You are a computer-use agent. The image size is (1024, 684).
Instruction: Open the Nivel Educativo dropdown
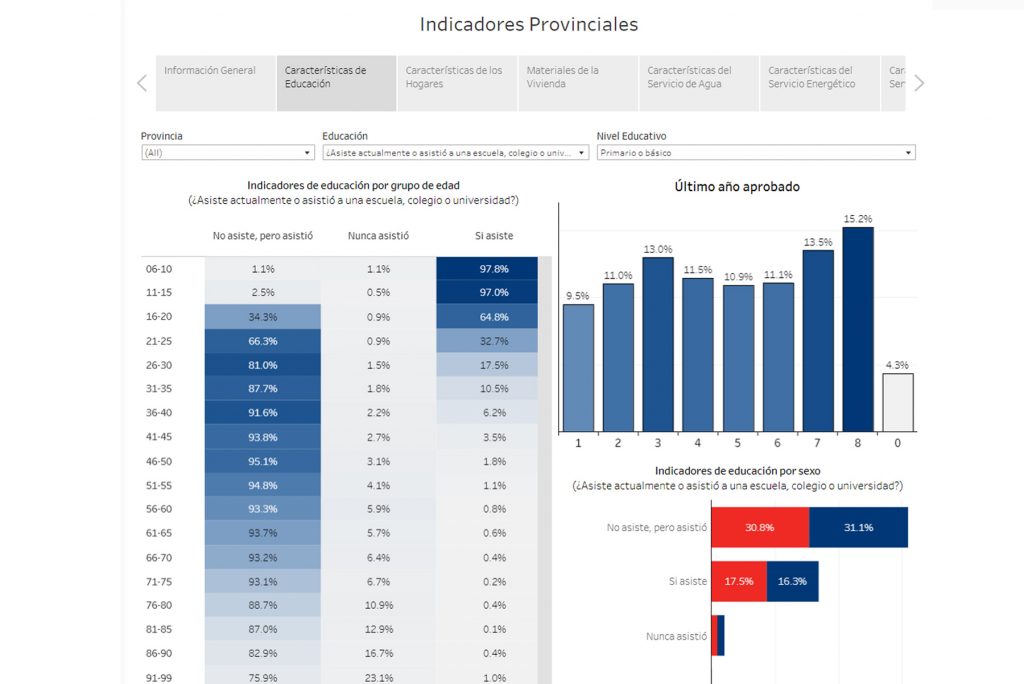(755, 153)
